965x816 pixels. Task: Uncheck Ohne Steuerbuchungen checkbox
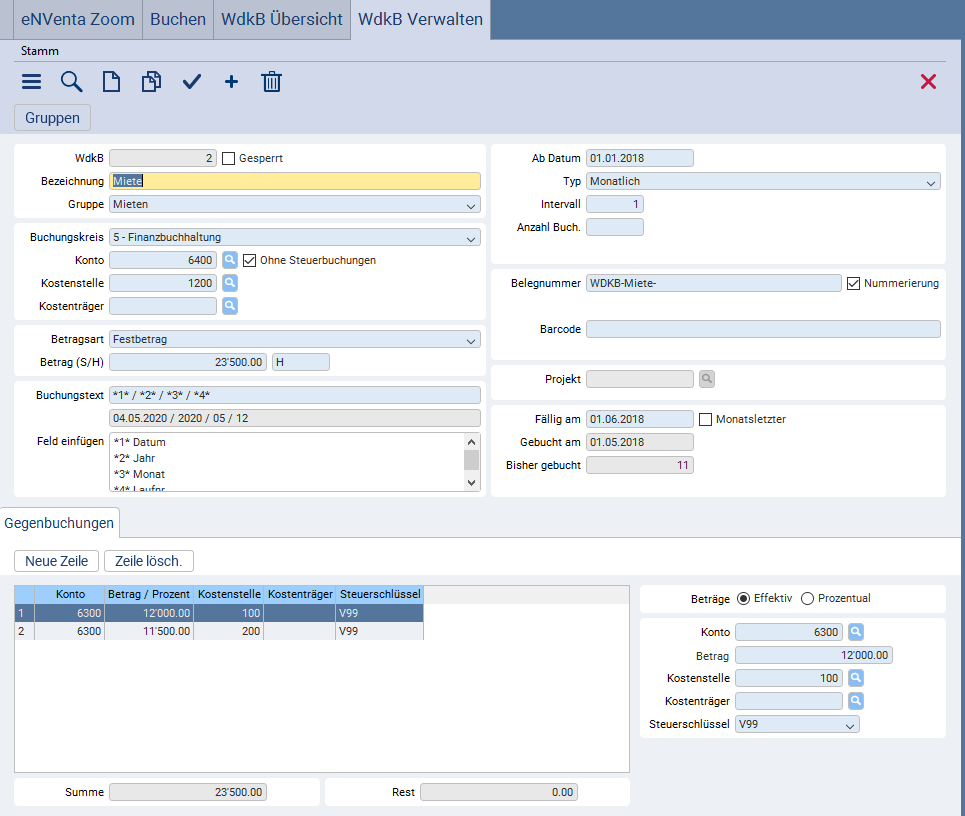pos(250,260)
